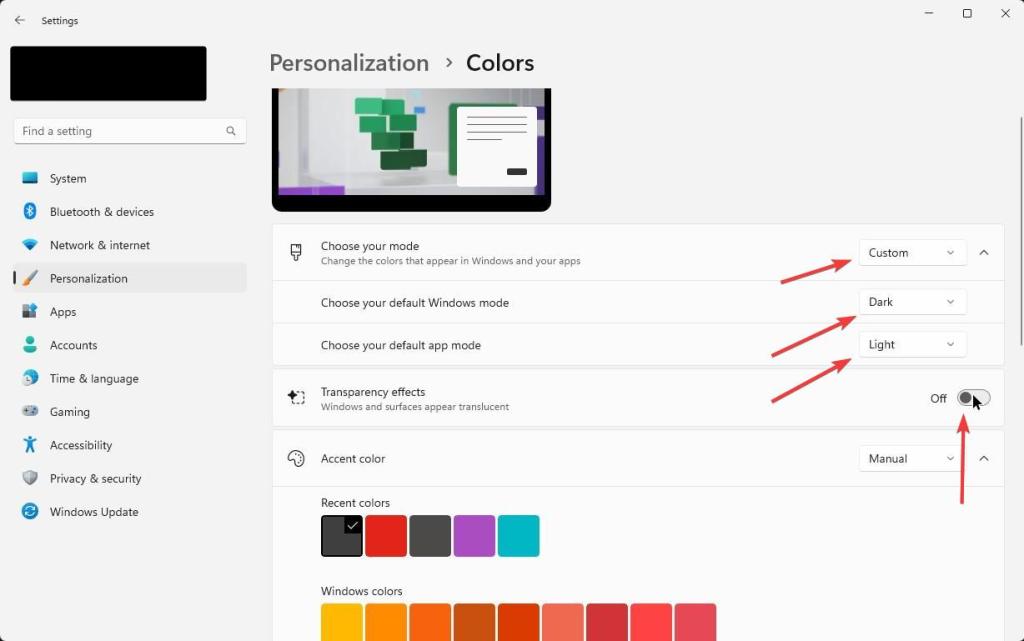This screenshot has height=641, width=1024.
Task: Click the Accessibility figure icon
Action: coord(30,445)
